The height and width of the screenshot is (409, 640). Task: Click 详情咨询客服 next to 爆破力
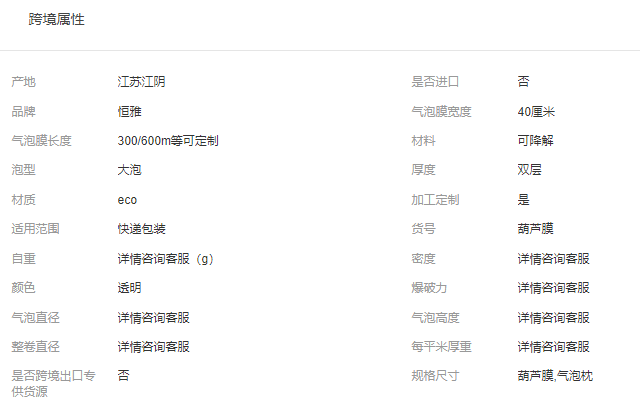pyautogui.click(x=554, y=288)
